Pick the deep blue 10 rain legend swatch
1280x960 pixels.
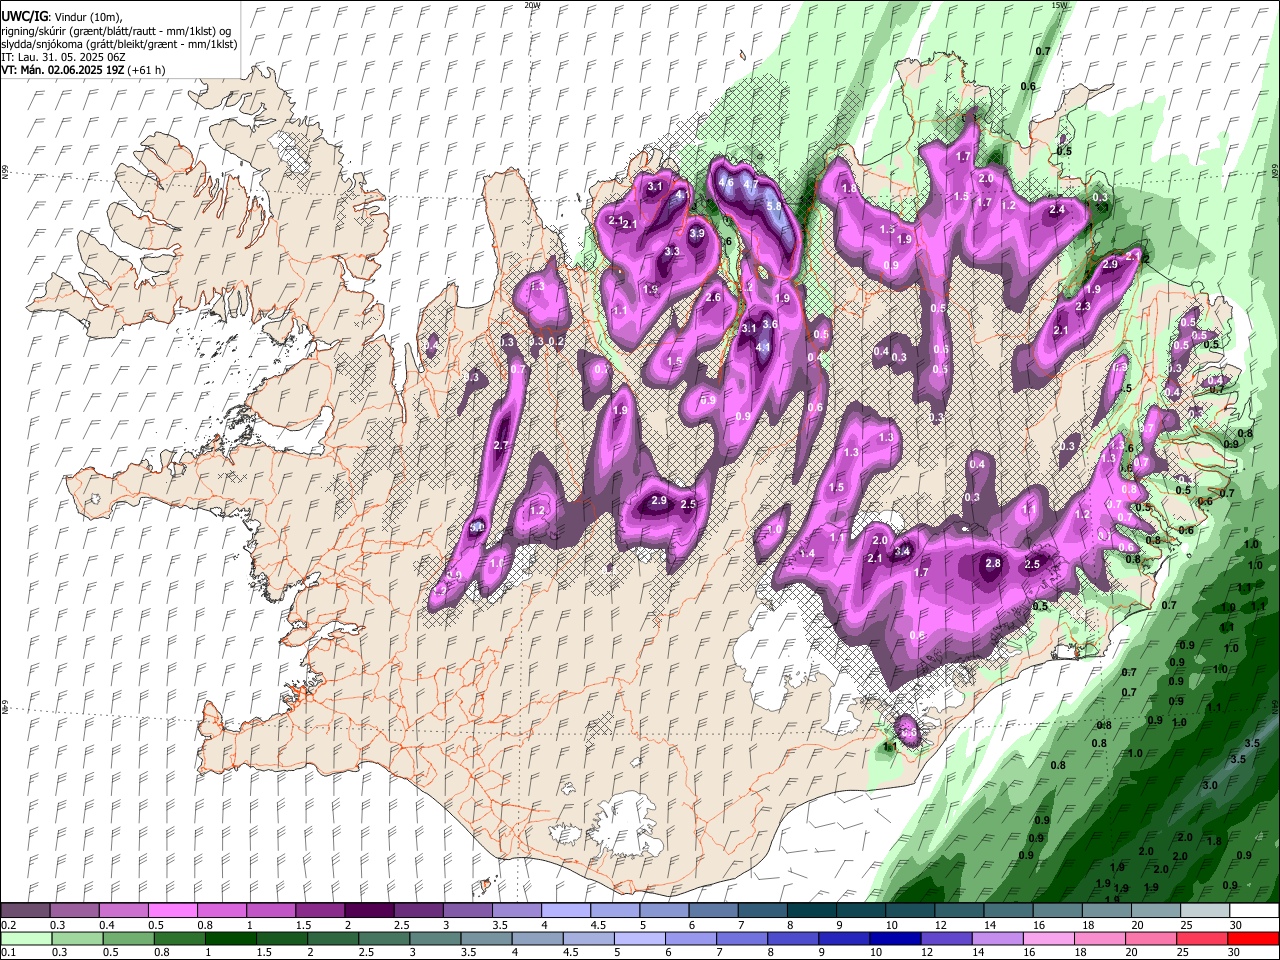point(895,939)
